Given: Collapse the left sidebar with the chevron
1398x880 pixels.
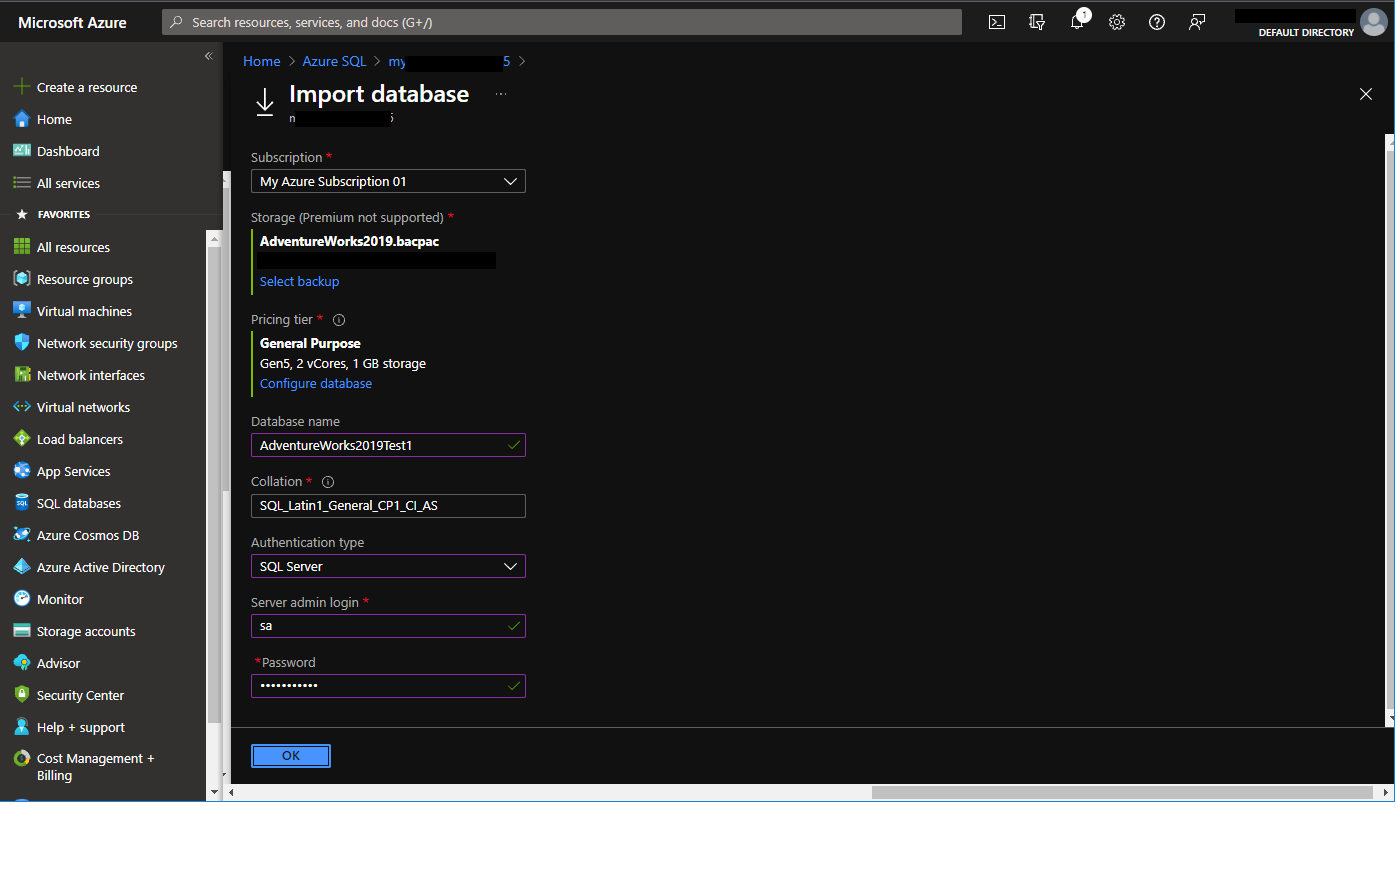Looking at the screenshot, I should pyautogui.click(x=209, y=56).
